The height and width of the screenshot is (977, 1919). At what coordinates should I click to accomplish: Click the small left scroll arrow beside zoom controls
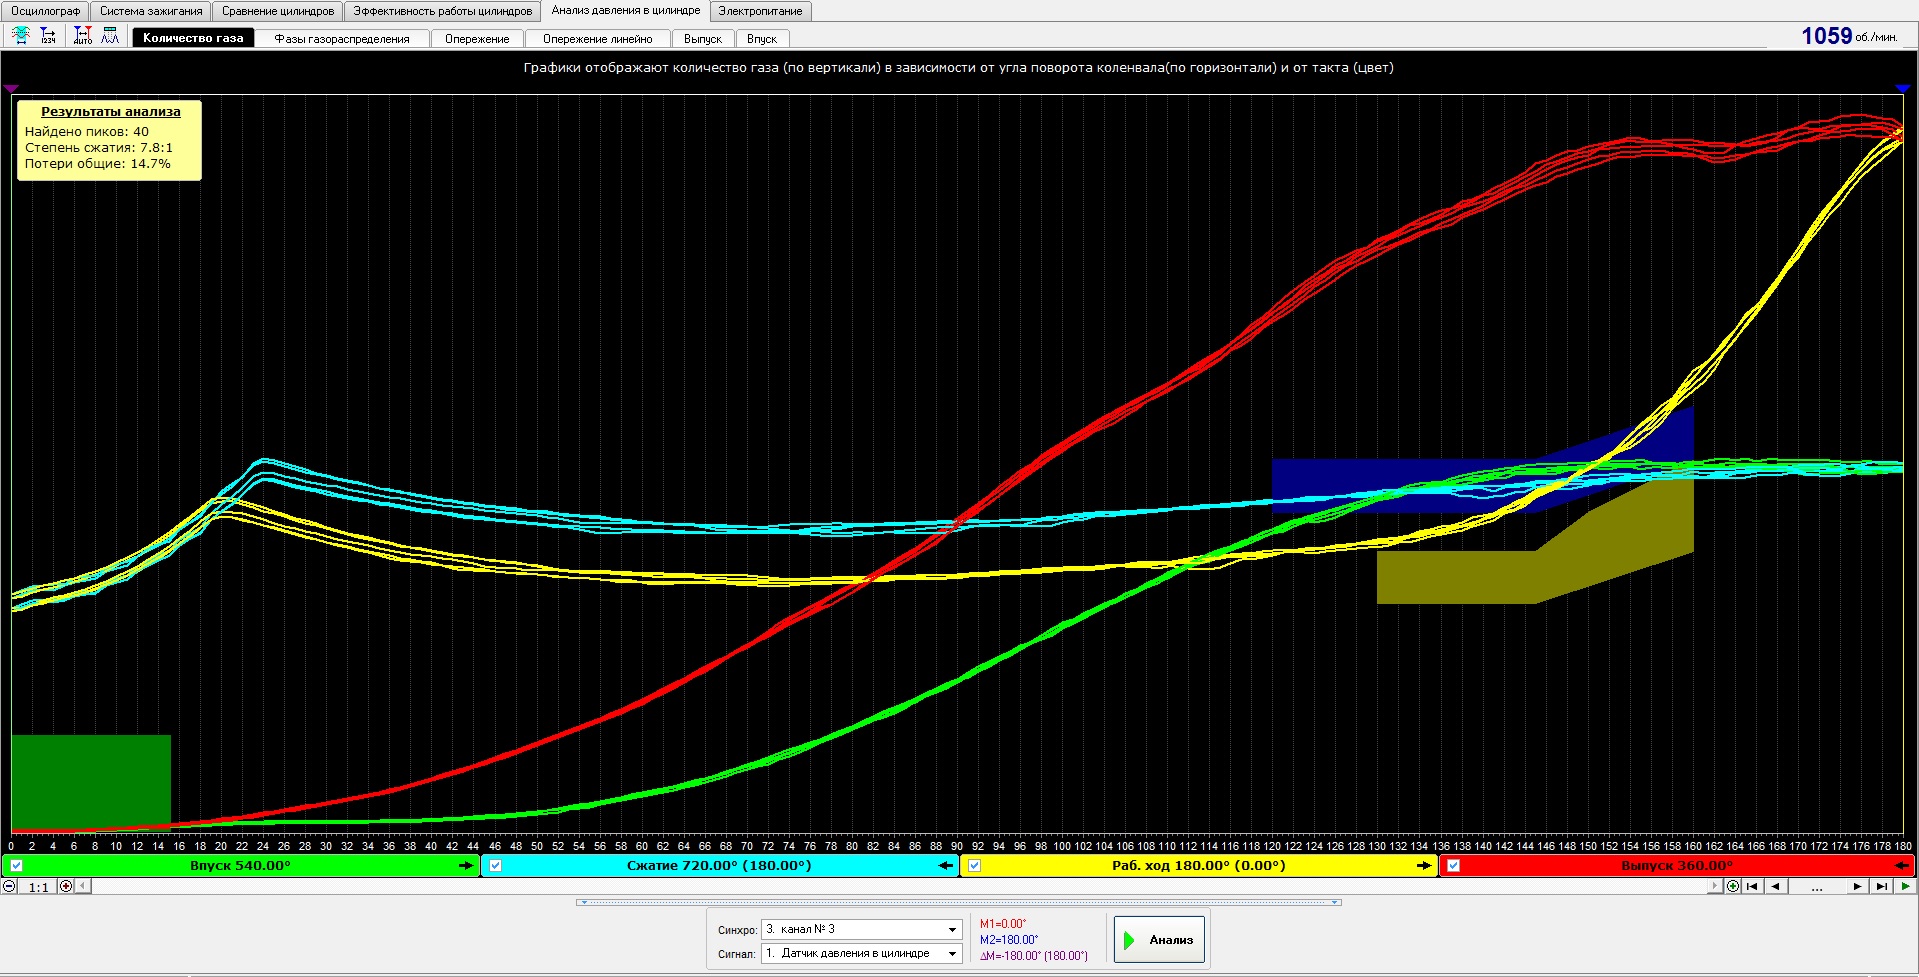(x=83, y=886)
